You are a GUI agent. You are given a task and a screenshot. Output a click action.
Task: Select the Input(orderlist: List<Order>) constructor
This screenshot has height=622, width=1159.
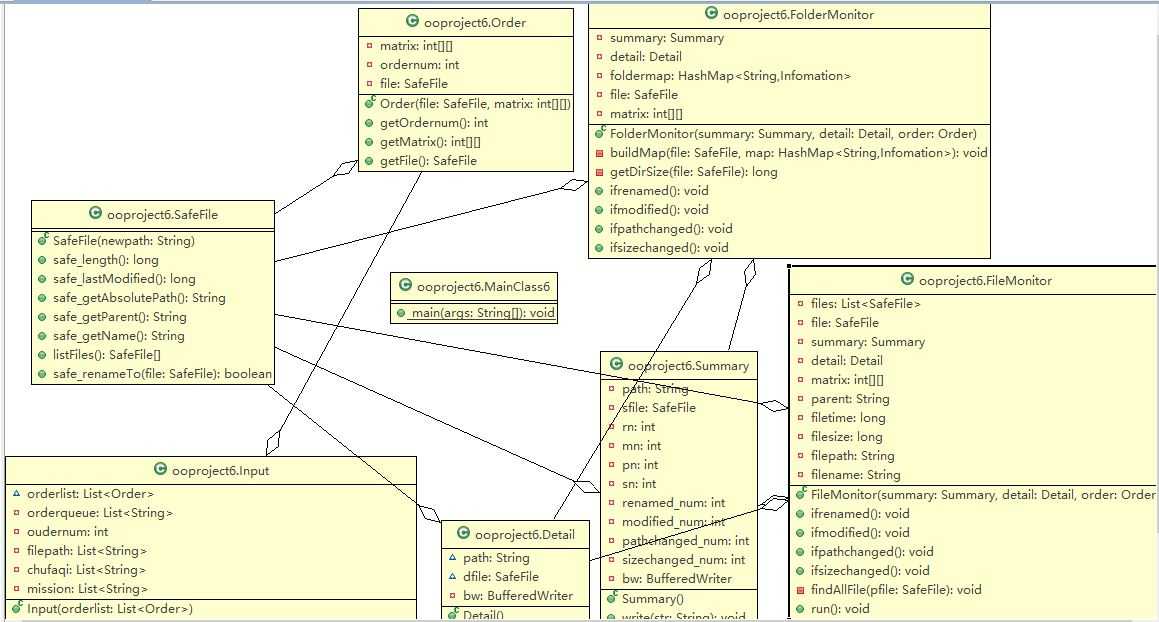(x=110, y=609)
